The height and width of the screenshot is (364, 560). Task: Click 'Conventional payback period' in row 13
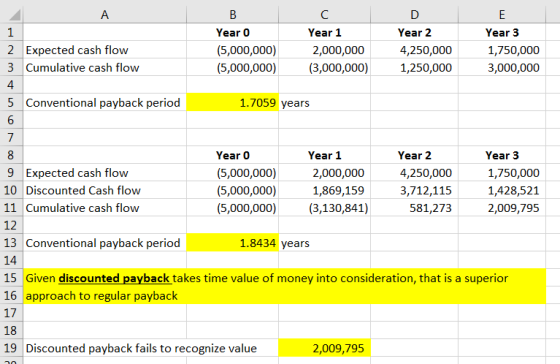click(x=103, y=243)
